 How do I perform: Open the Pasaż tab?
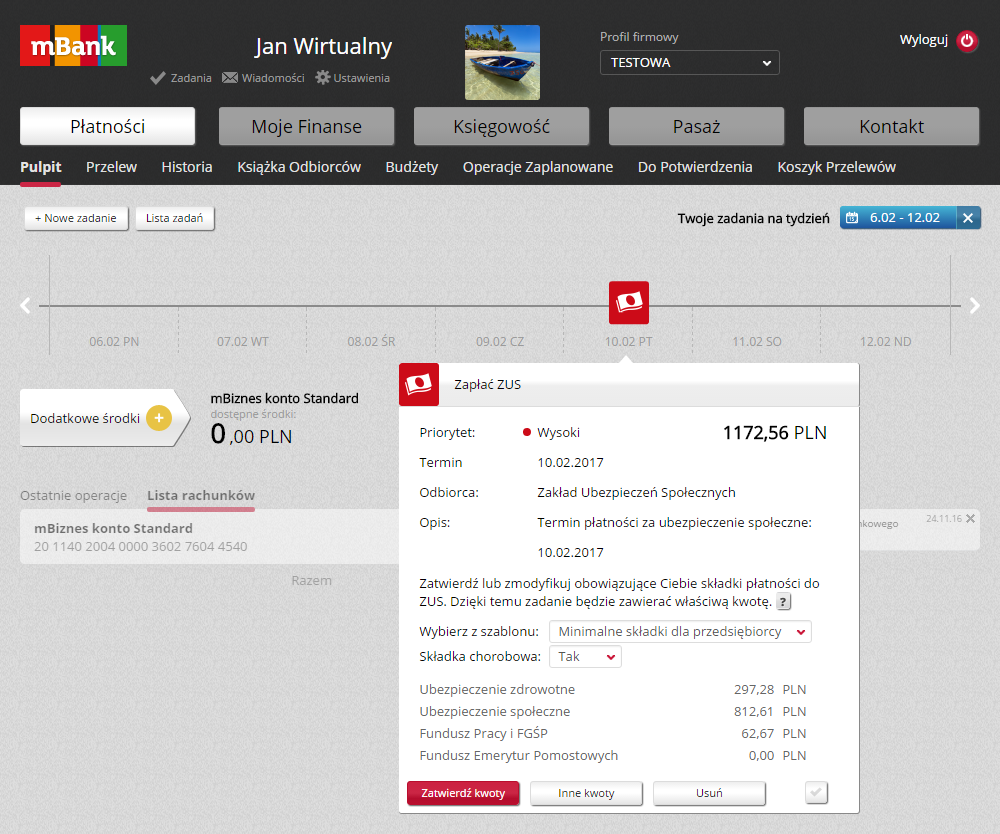click(x=696, y=126)
